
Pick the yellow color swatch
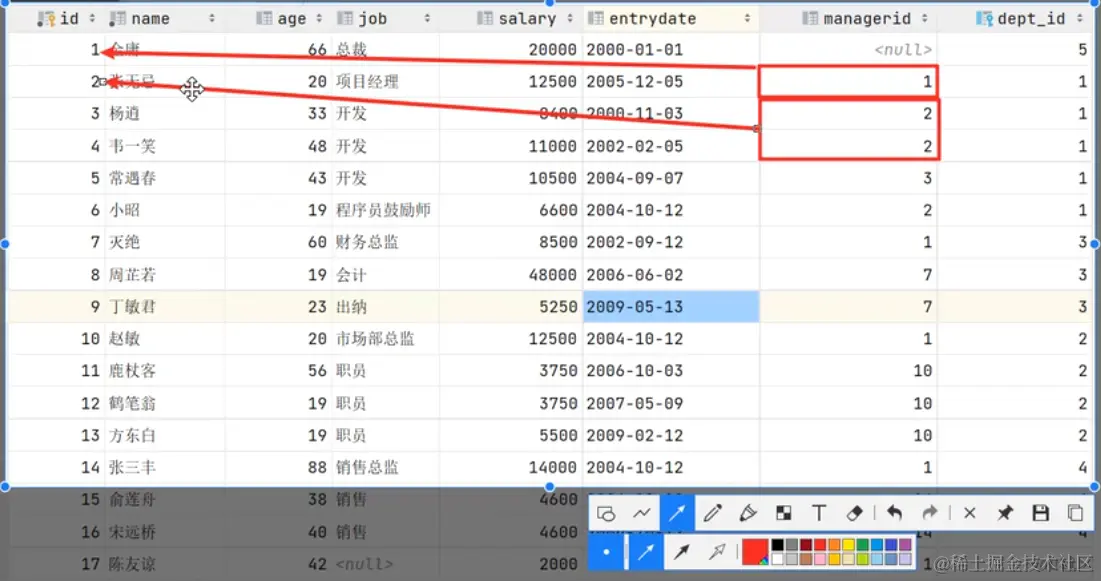click(848, 545)
